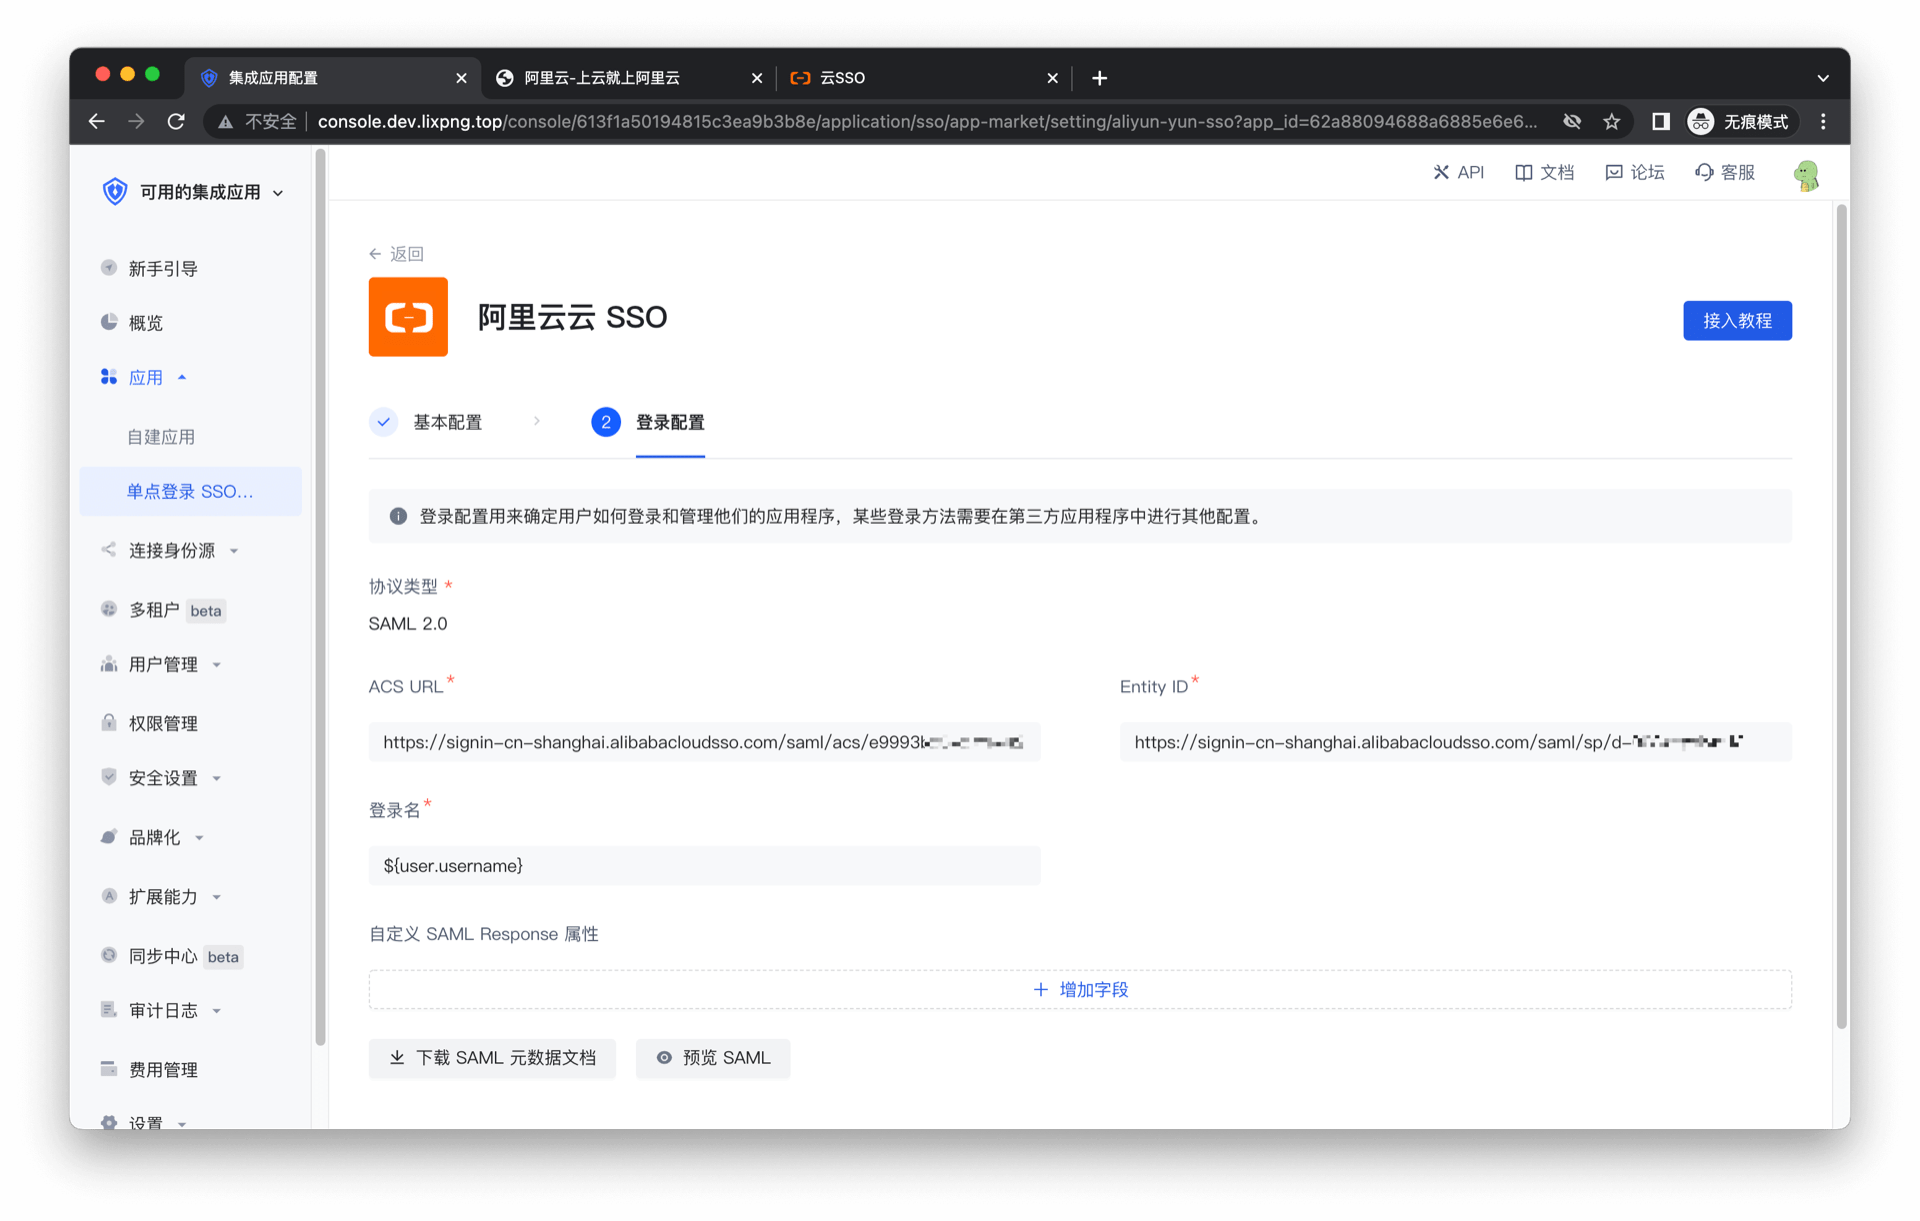Bookmark page with the star icon
The image size is (1920, 1221).
point(1611,121)
